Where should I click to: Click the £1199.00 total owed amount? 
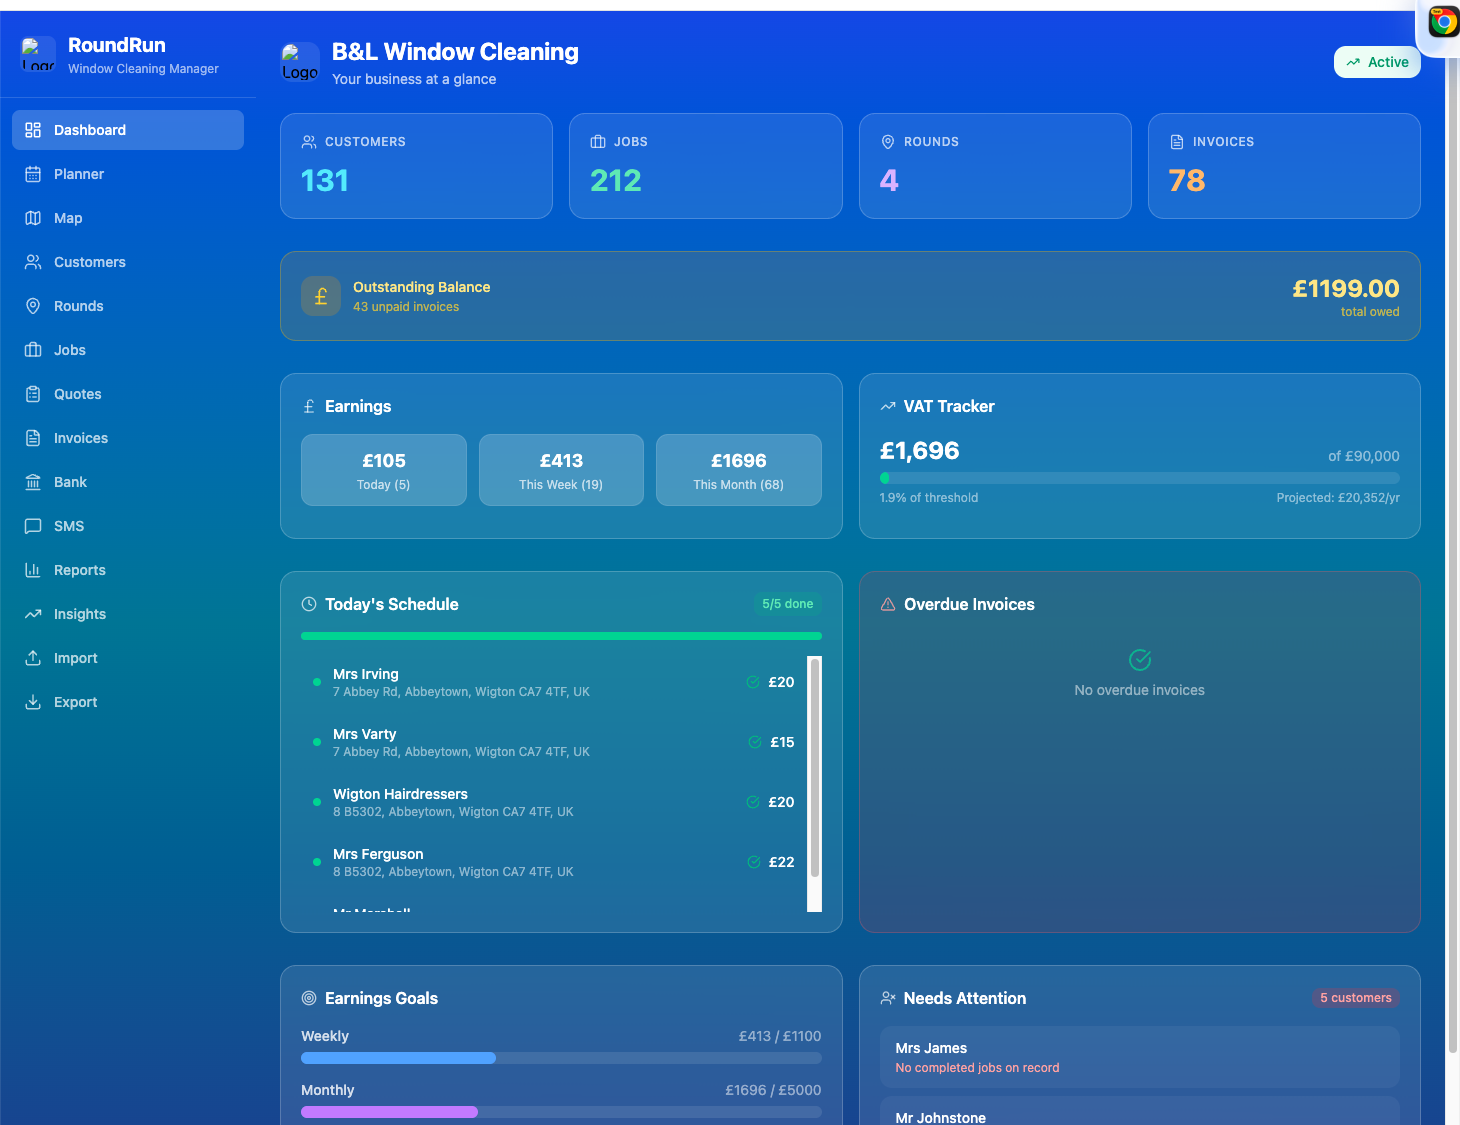click(x=1346, y=289)
